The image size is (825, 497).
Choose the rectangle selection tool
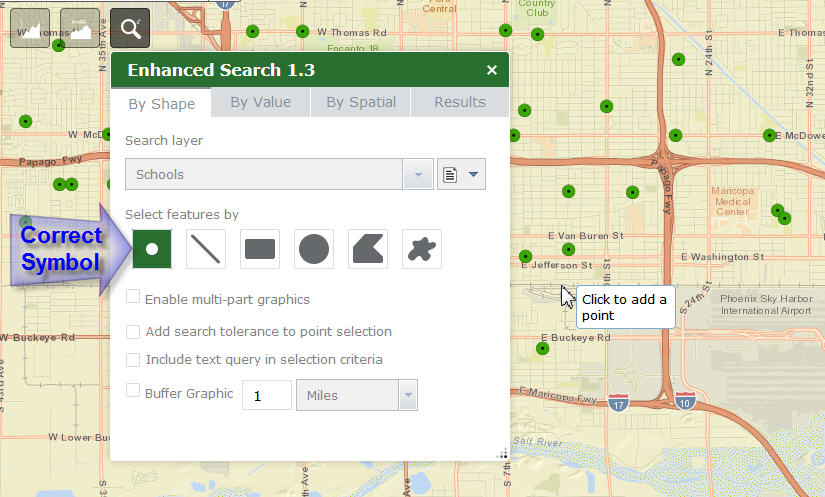(x=260, y=249)
